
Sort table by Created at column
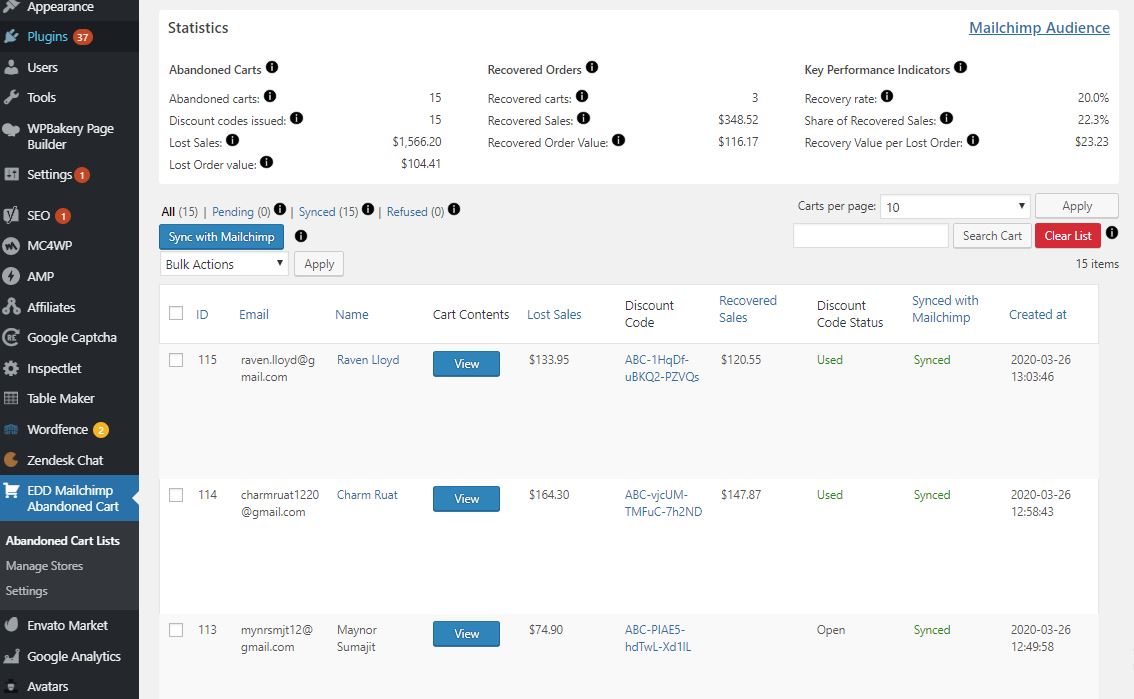pos(1037,314)
